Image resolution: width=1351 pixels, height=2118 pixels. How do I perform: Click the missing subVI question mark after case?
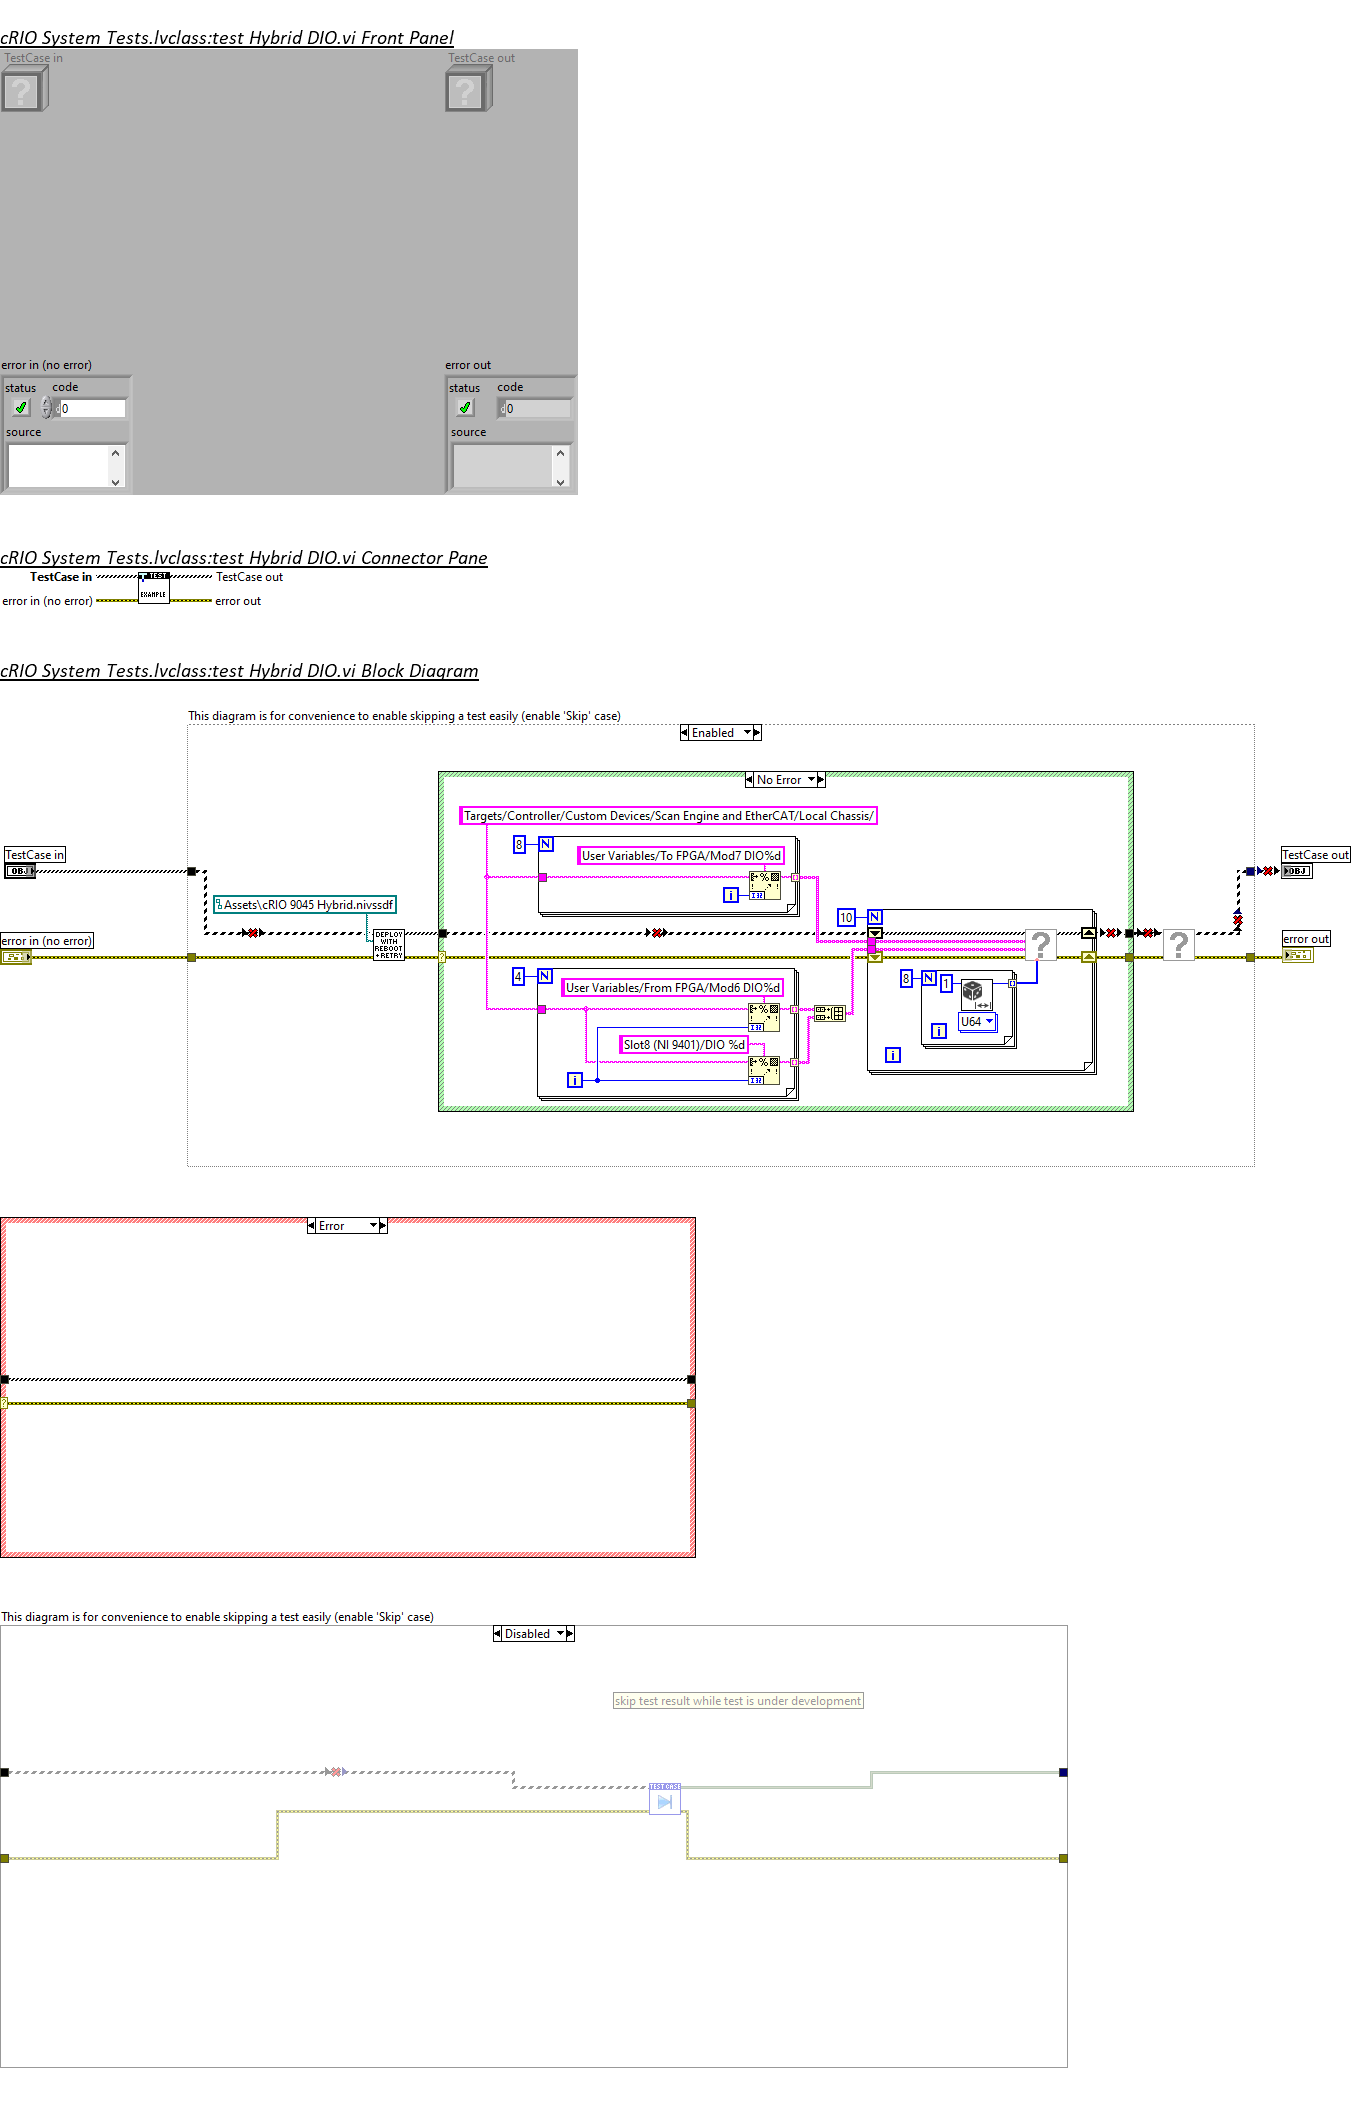coord(1179,945)
